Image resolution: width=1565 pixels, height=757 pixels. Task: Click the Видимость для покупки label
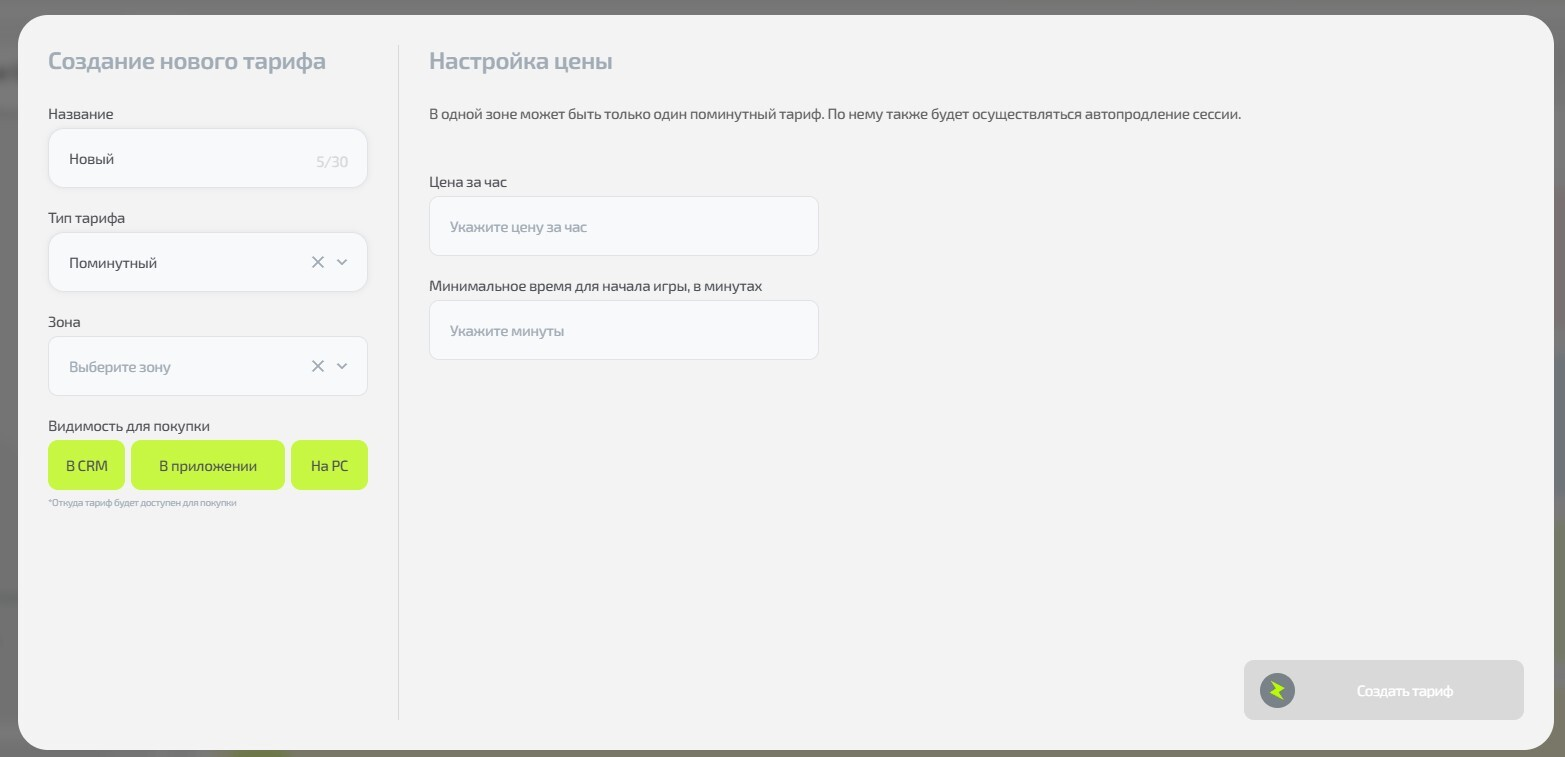[x=129, y=426]
